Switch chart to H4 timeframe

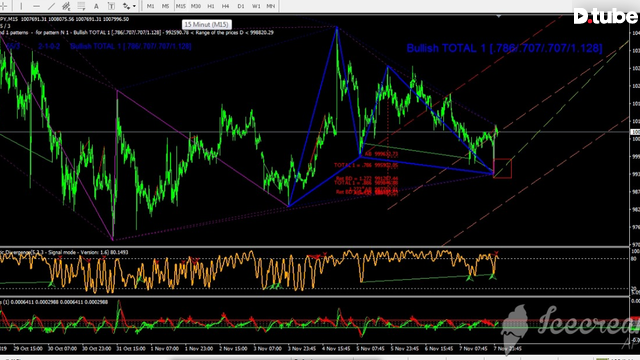point(225,6)
